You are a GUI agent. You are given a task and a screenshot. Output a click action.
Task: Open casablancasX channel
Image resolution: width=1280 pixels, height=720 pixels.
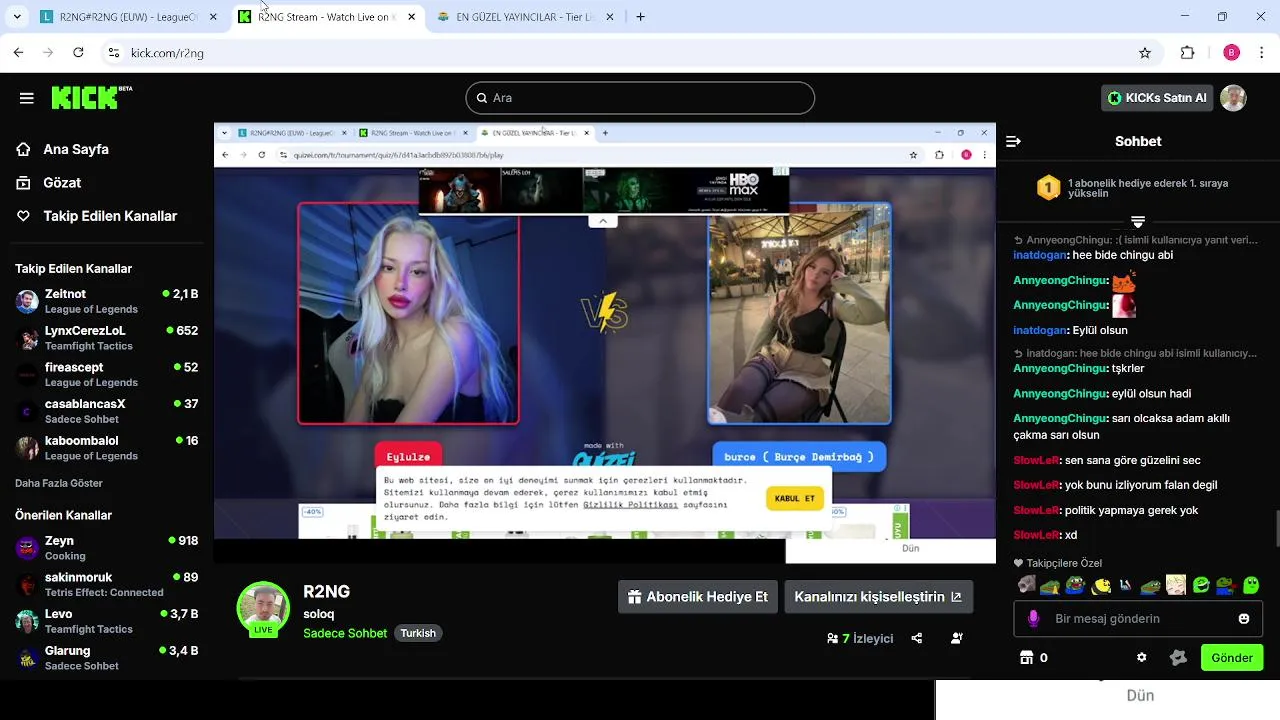coord(106,411)
